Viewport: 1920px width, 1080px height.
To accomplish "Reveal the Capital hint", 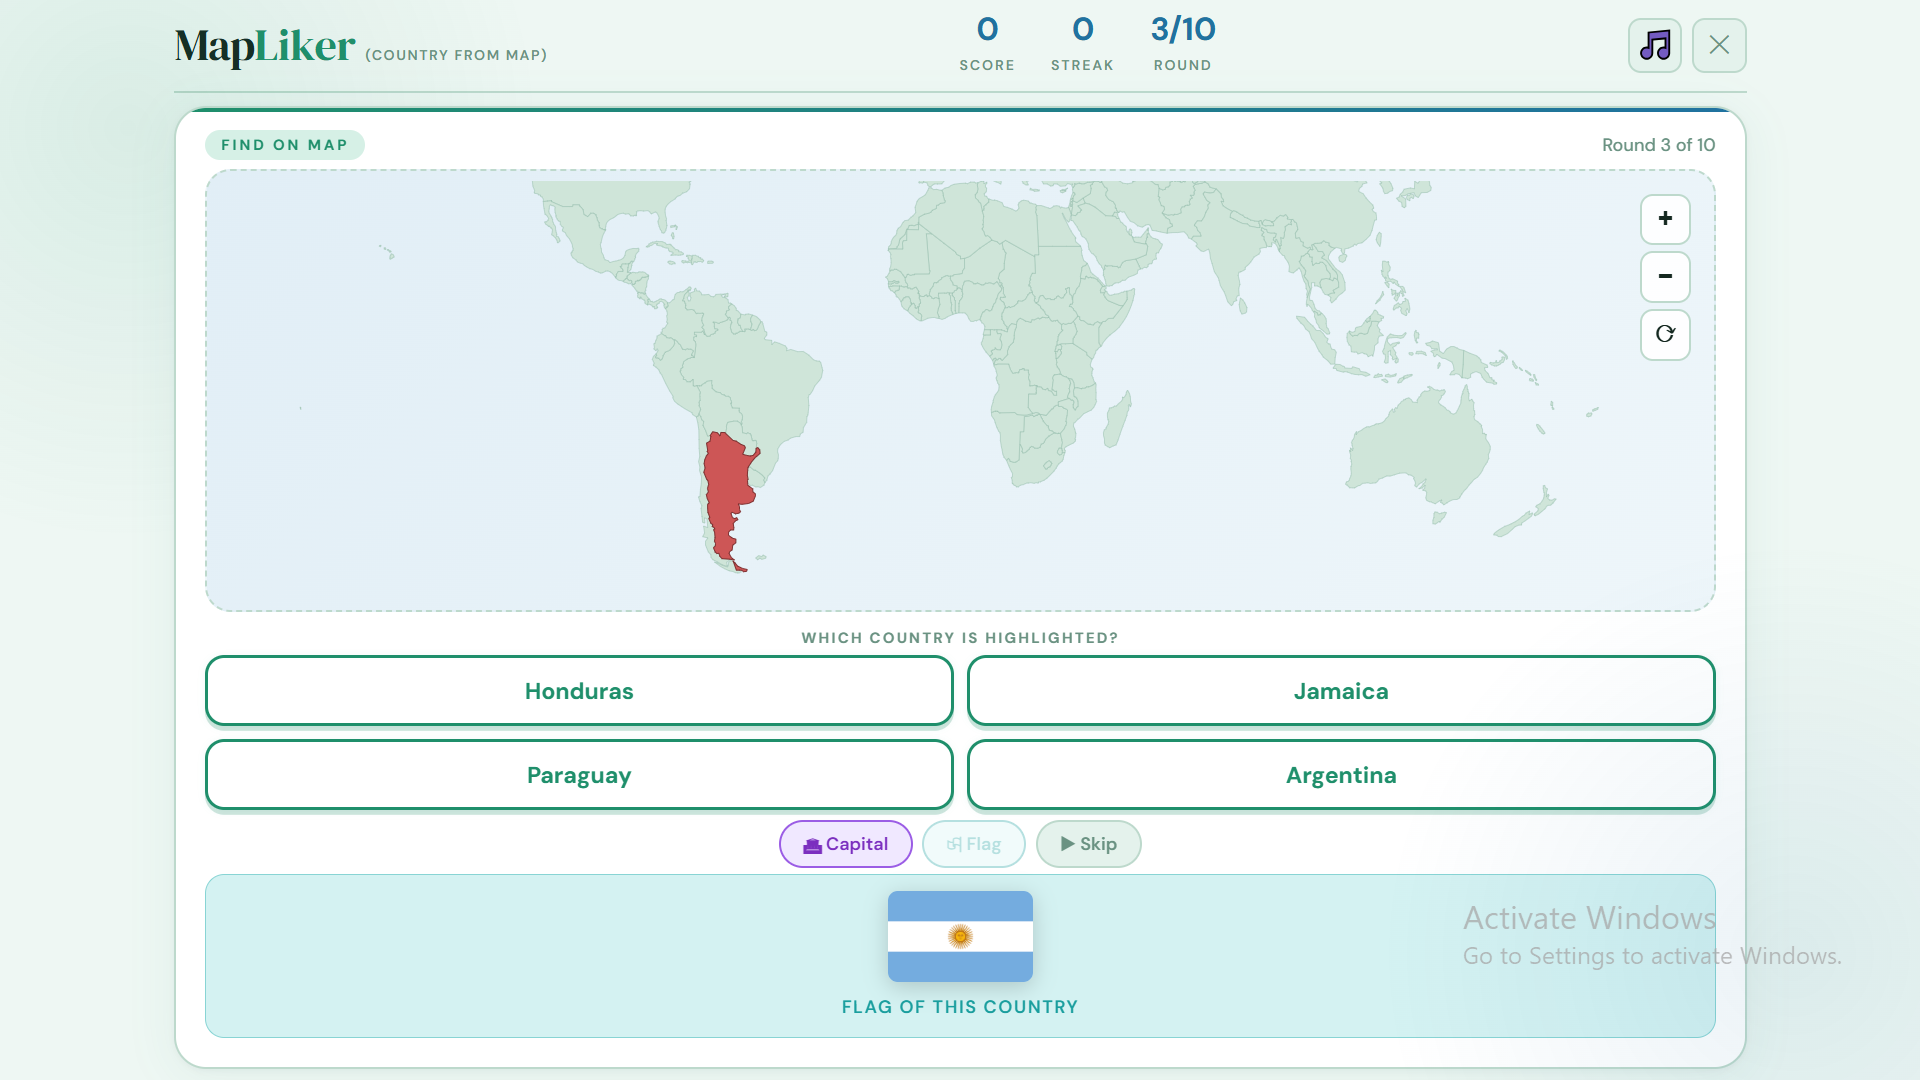I will [x=846, y=844].
